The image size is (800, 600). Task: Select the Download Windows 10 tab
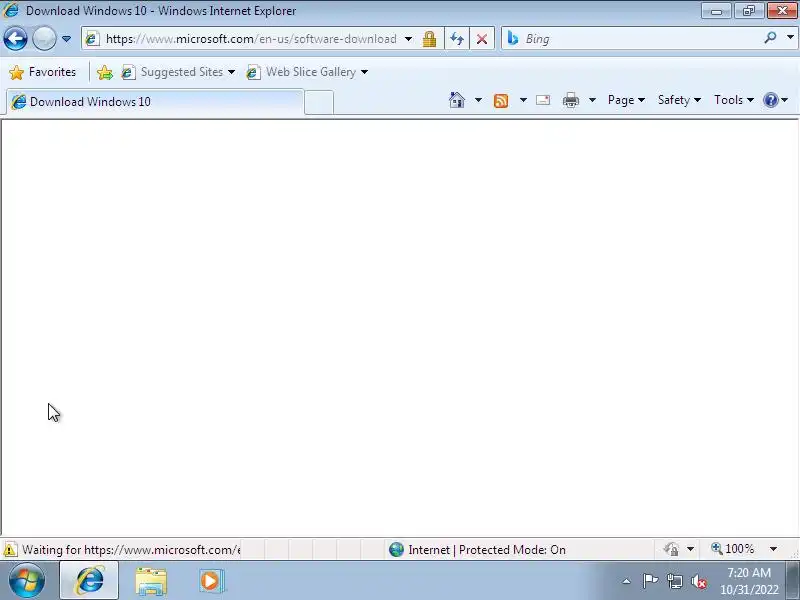point(155,102)
